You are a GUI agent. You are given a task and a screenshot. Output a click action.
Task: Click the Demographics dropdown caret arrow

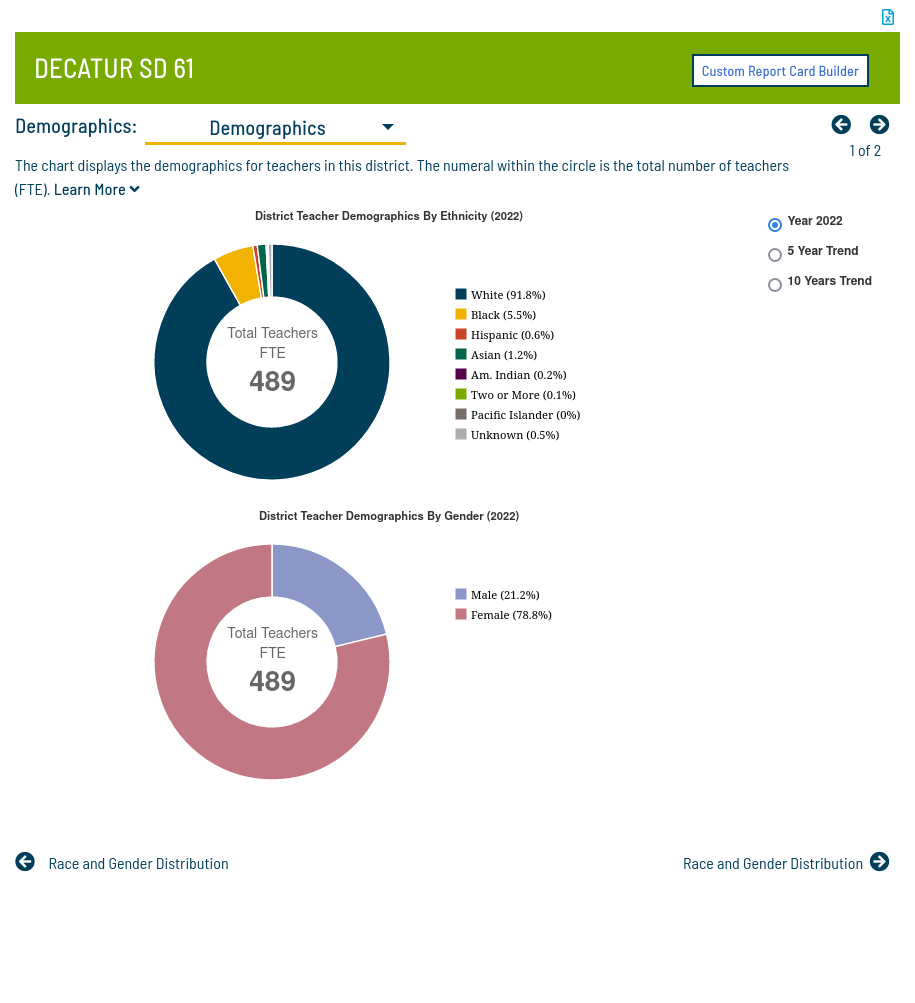click(388, 127)
